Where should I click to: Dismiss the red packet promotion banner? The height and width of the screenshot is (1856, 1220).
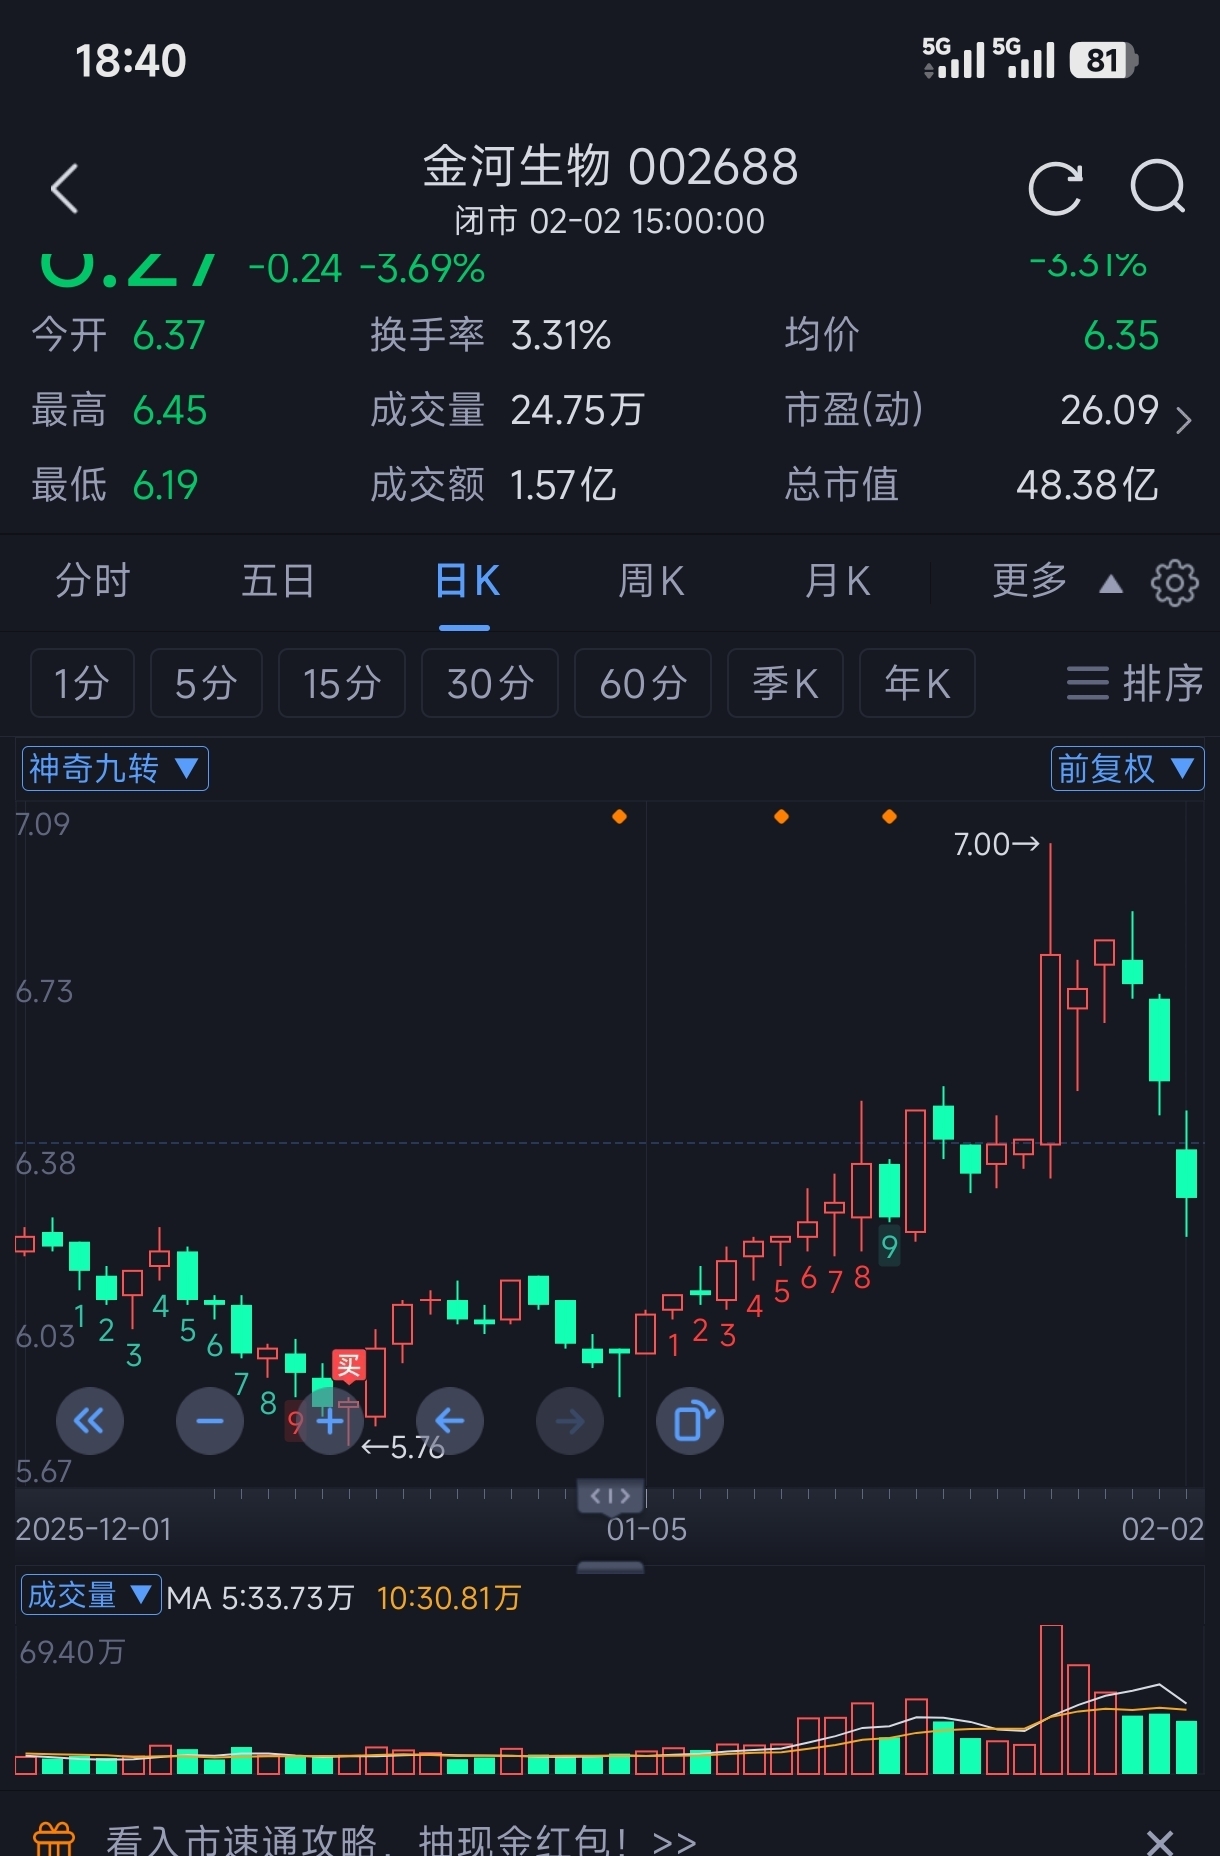1160,1841
